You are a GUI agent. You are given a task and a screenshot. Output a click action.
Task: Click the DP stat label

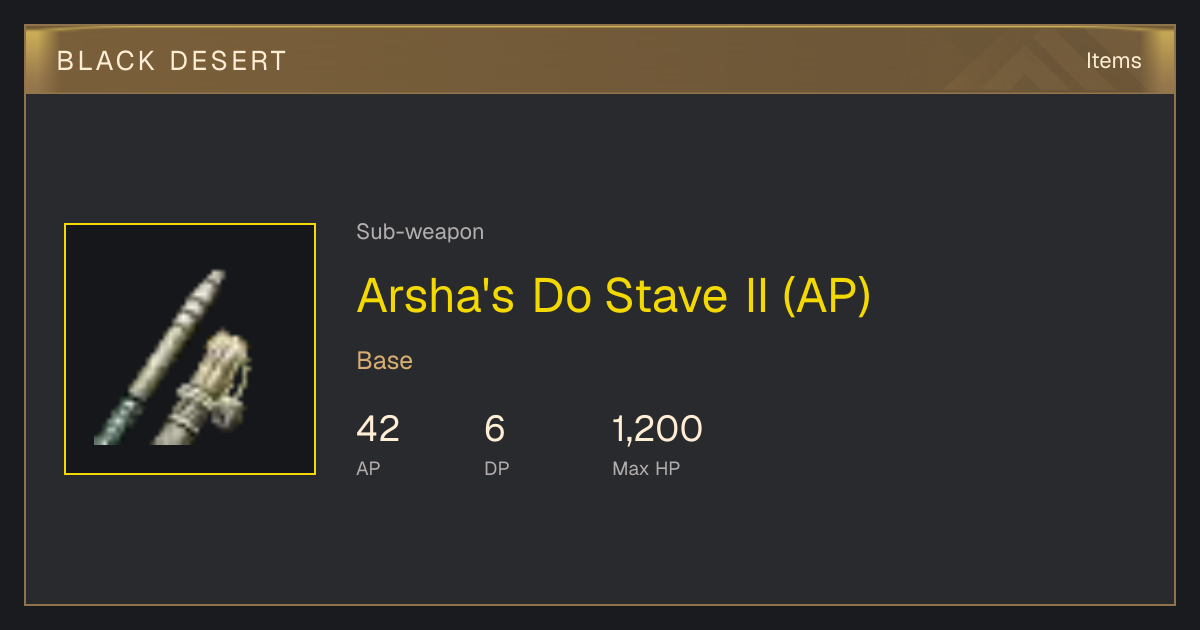click(497, 468)
